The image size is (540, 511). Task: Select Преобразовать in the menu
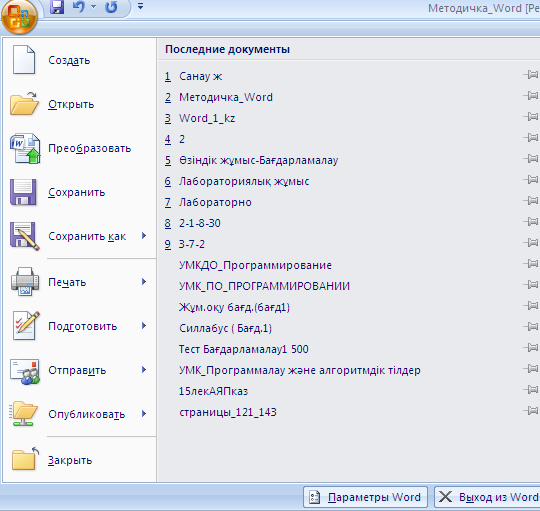pos(80,148)
